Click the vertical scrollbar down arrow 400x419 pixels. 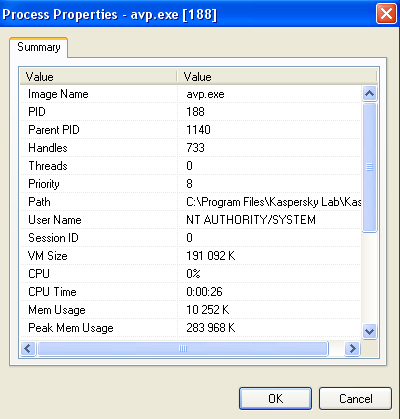(x=369, y=331)
